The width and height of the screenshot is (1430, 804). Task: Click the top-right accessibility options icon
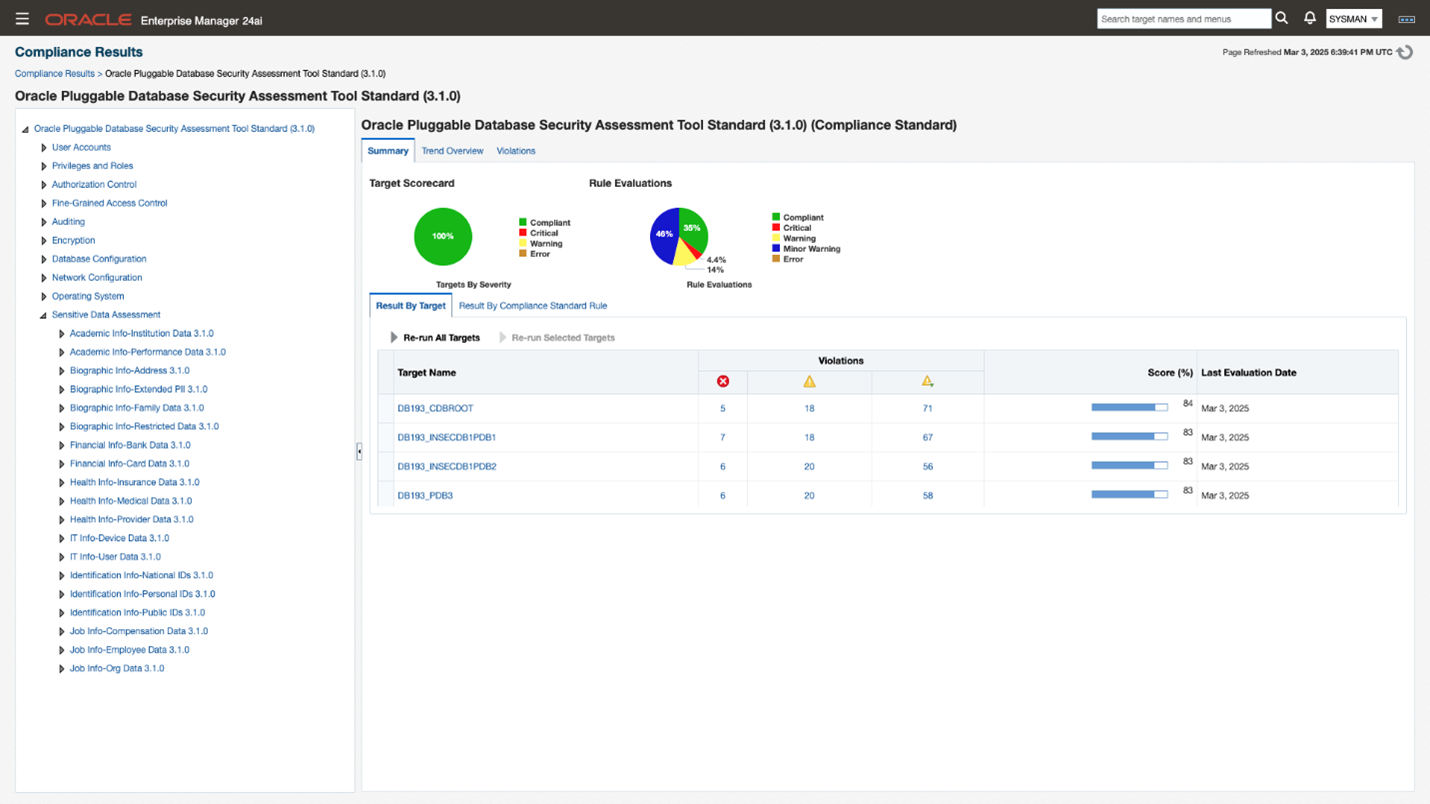[x=1406, y=19]
